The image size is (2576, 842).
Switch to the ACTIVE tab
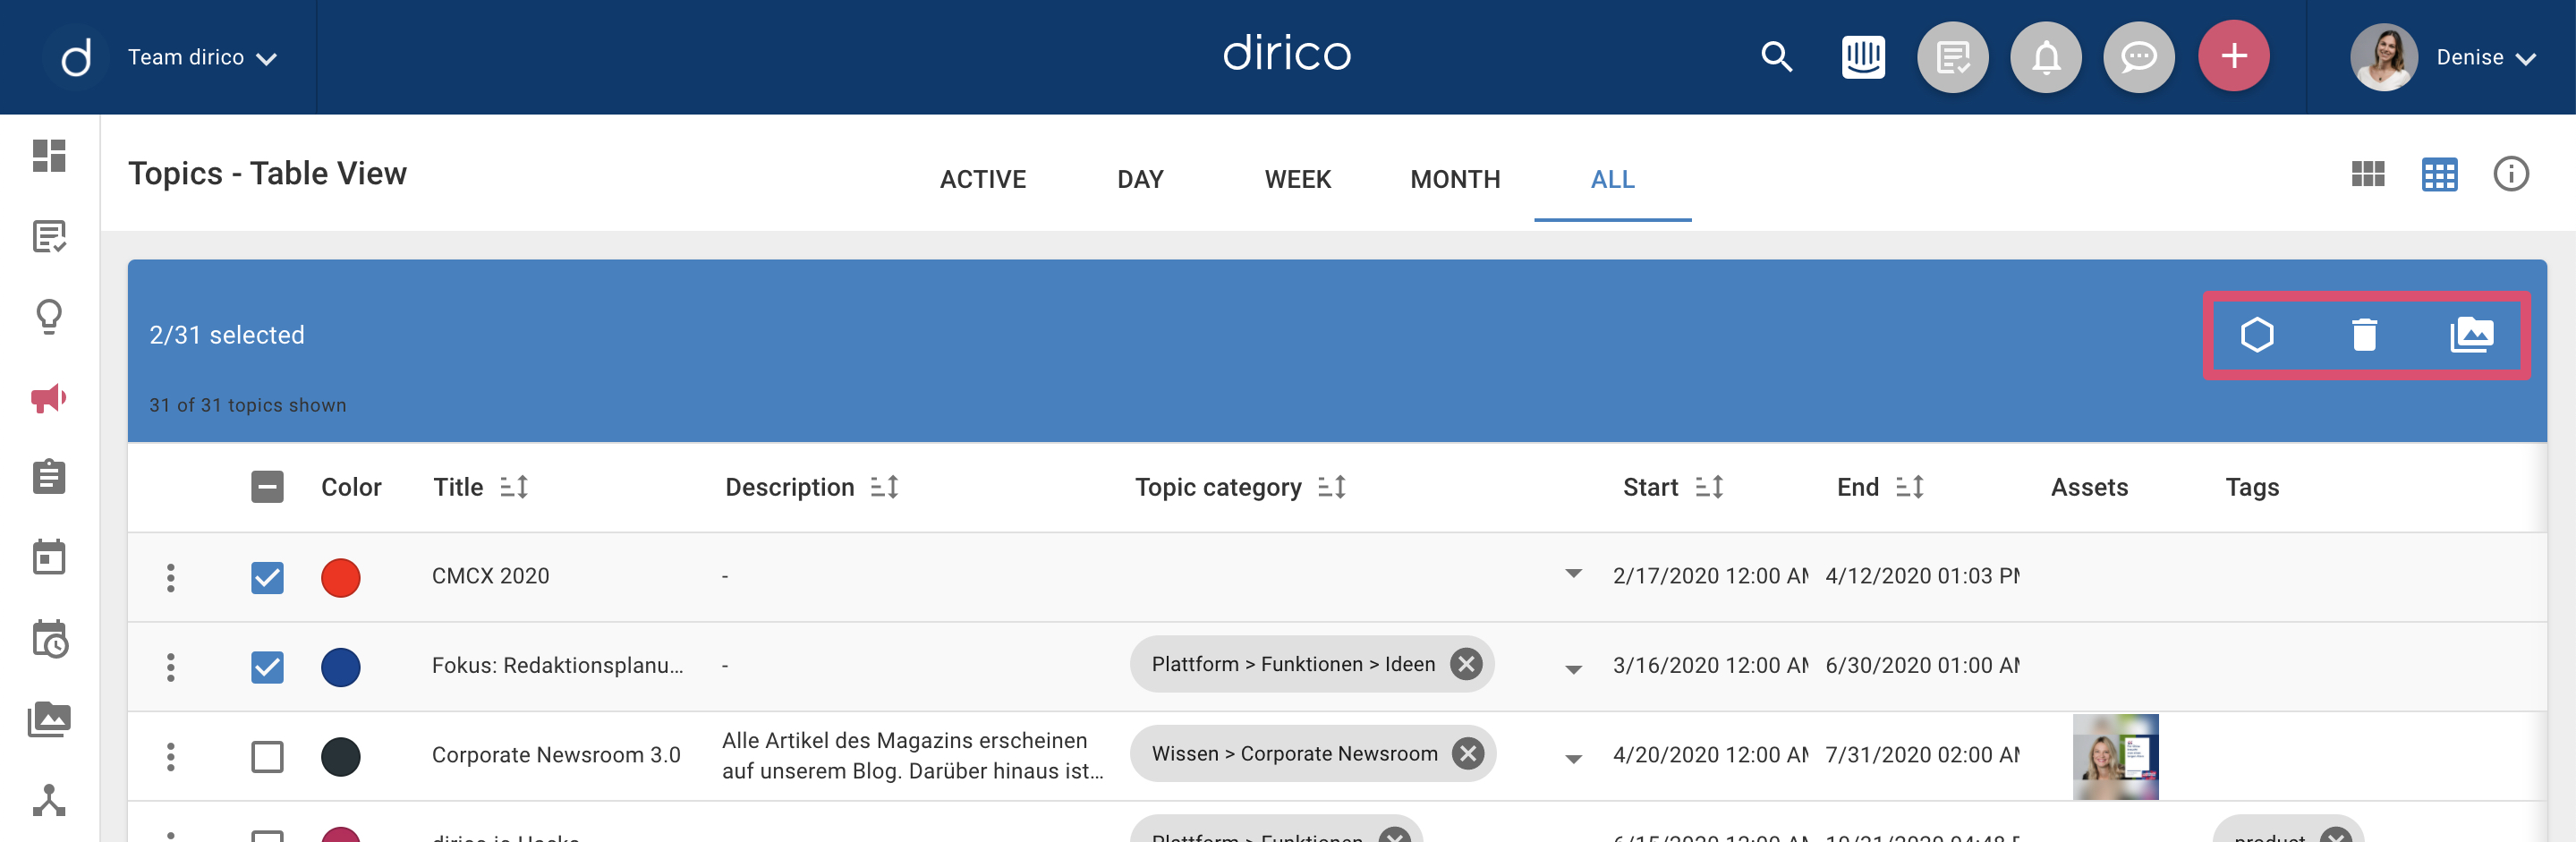[x=982, y=179]
